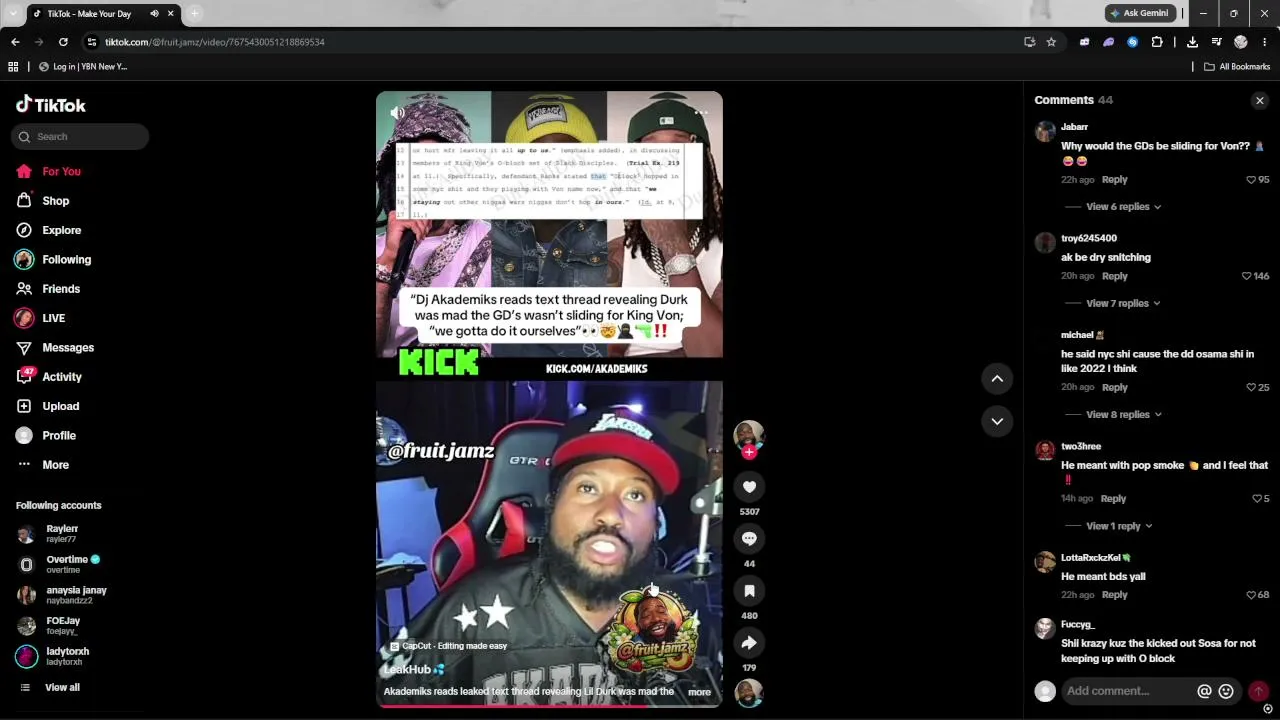Reload the page in the browser toolbar

(x=63, y=42)
